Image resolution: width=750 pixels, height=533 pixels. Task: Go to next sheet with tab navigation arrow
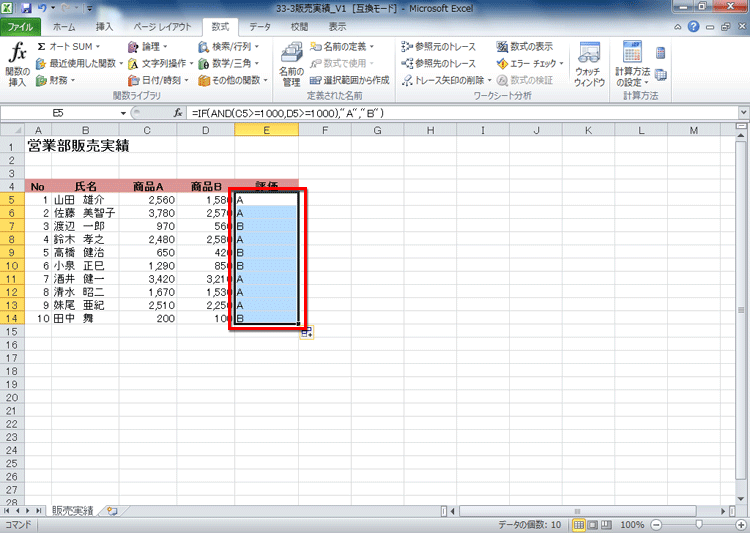(x=27, y=511)
